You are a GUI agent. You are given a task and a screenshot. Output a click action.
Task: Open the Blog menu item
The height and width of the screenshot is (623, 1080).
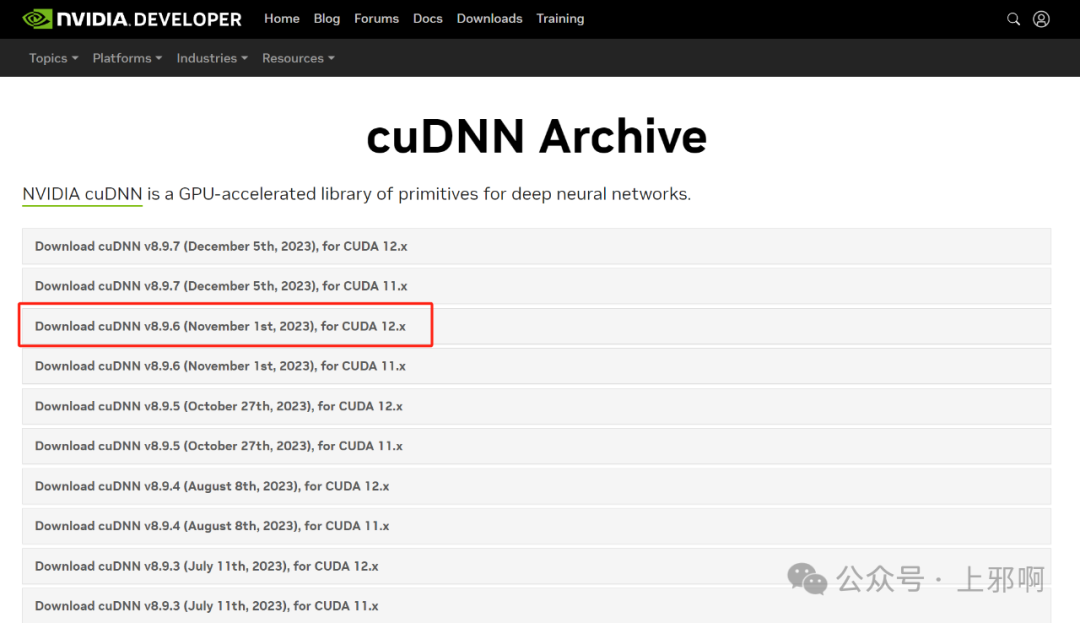tap(326, 19)
